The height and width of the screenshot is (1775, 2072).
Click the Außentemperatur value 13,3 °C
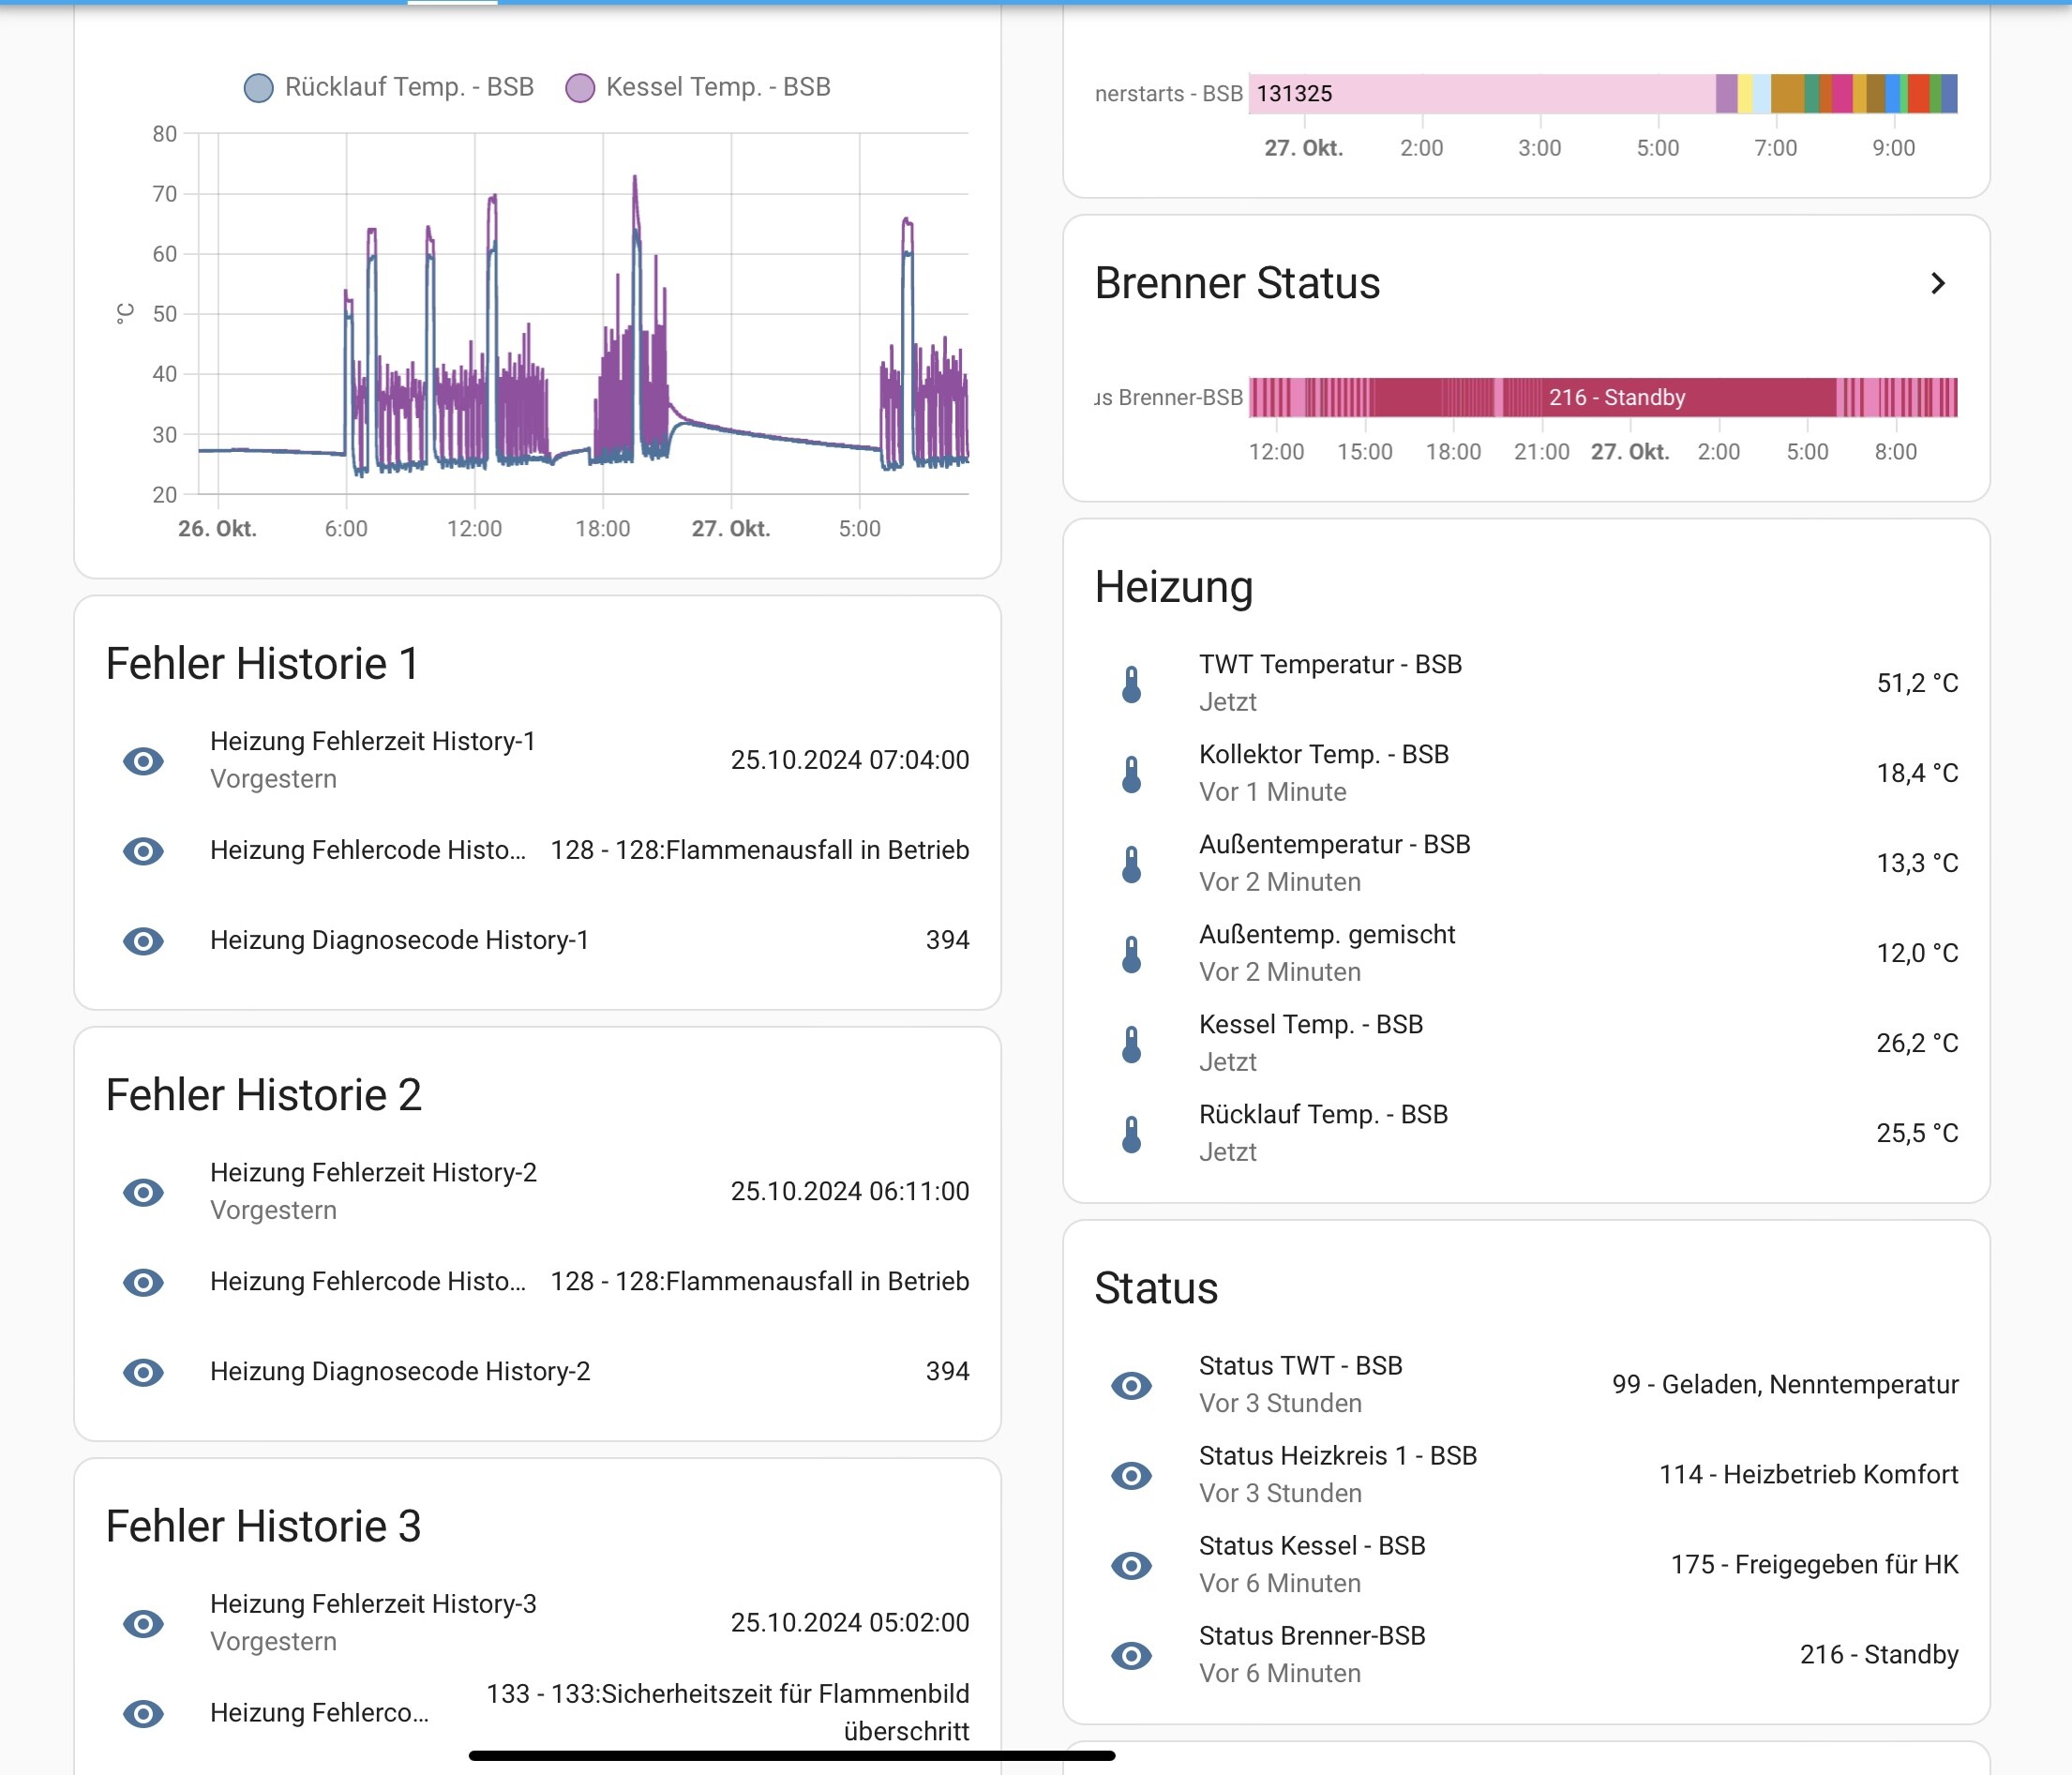click(1917, 863)
